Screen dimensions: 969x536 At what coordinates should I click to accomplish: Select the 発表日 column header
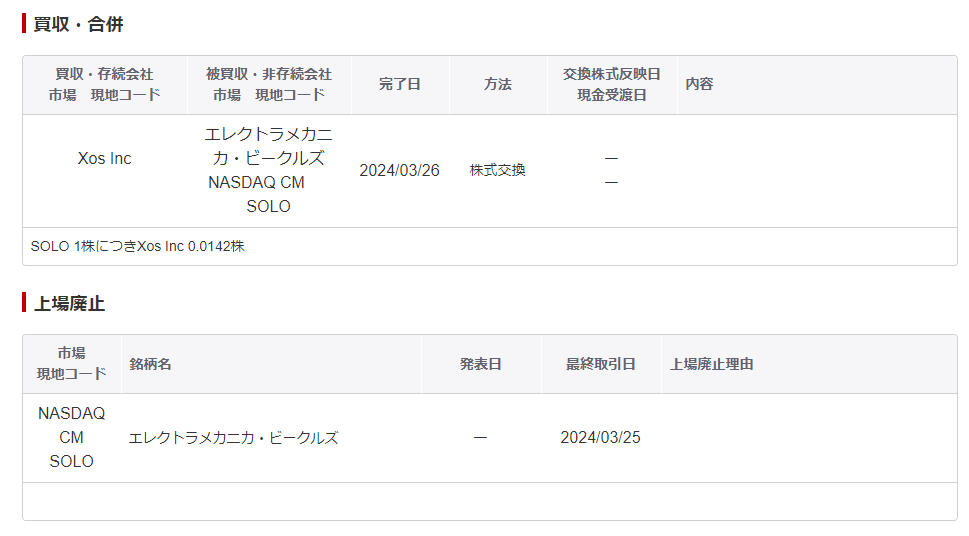click(x=480, y=364)
